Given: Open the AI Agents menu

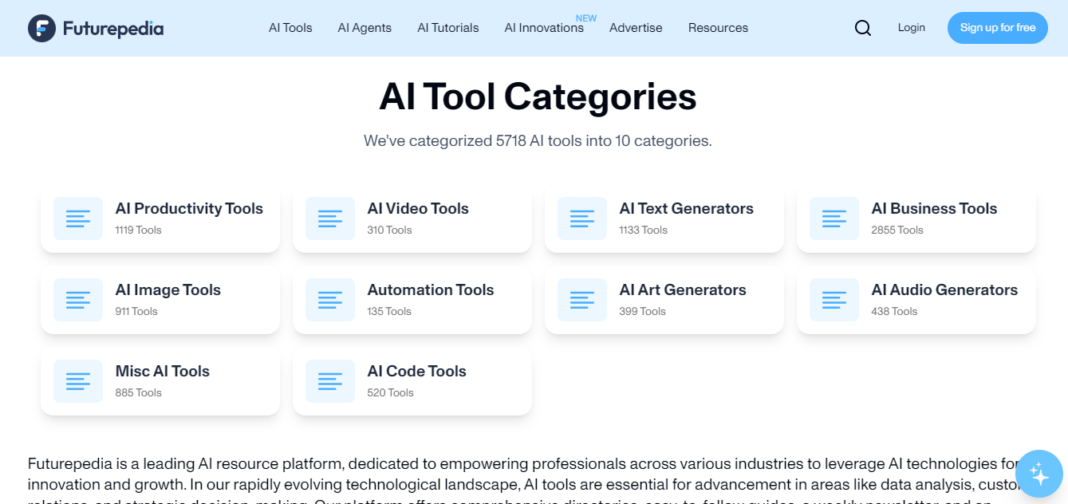Looking at the screenshot, I should pyautogui.click(x=364, y=28).
